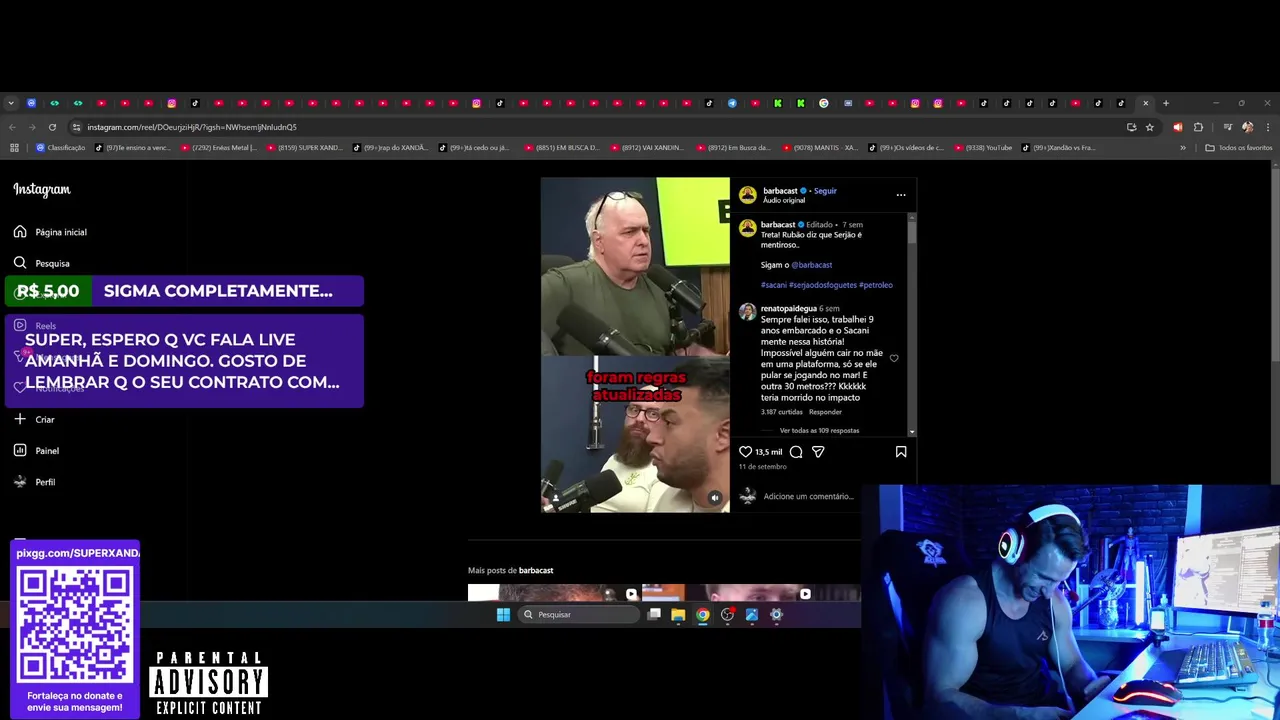Click the browser address bar URL

point(192,127)
